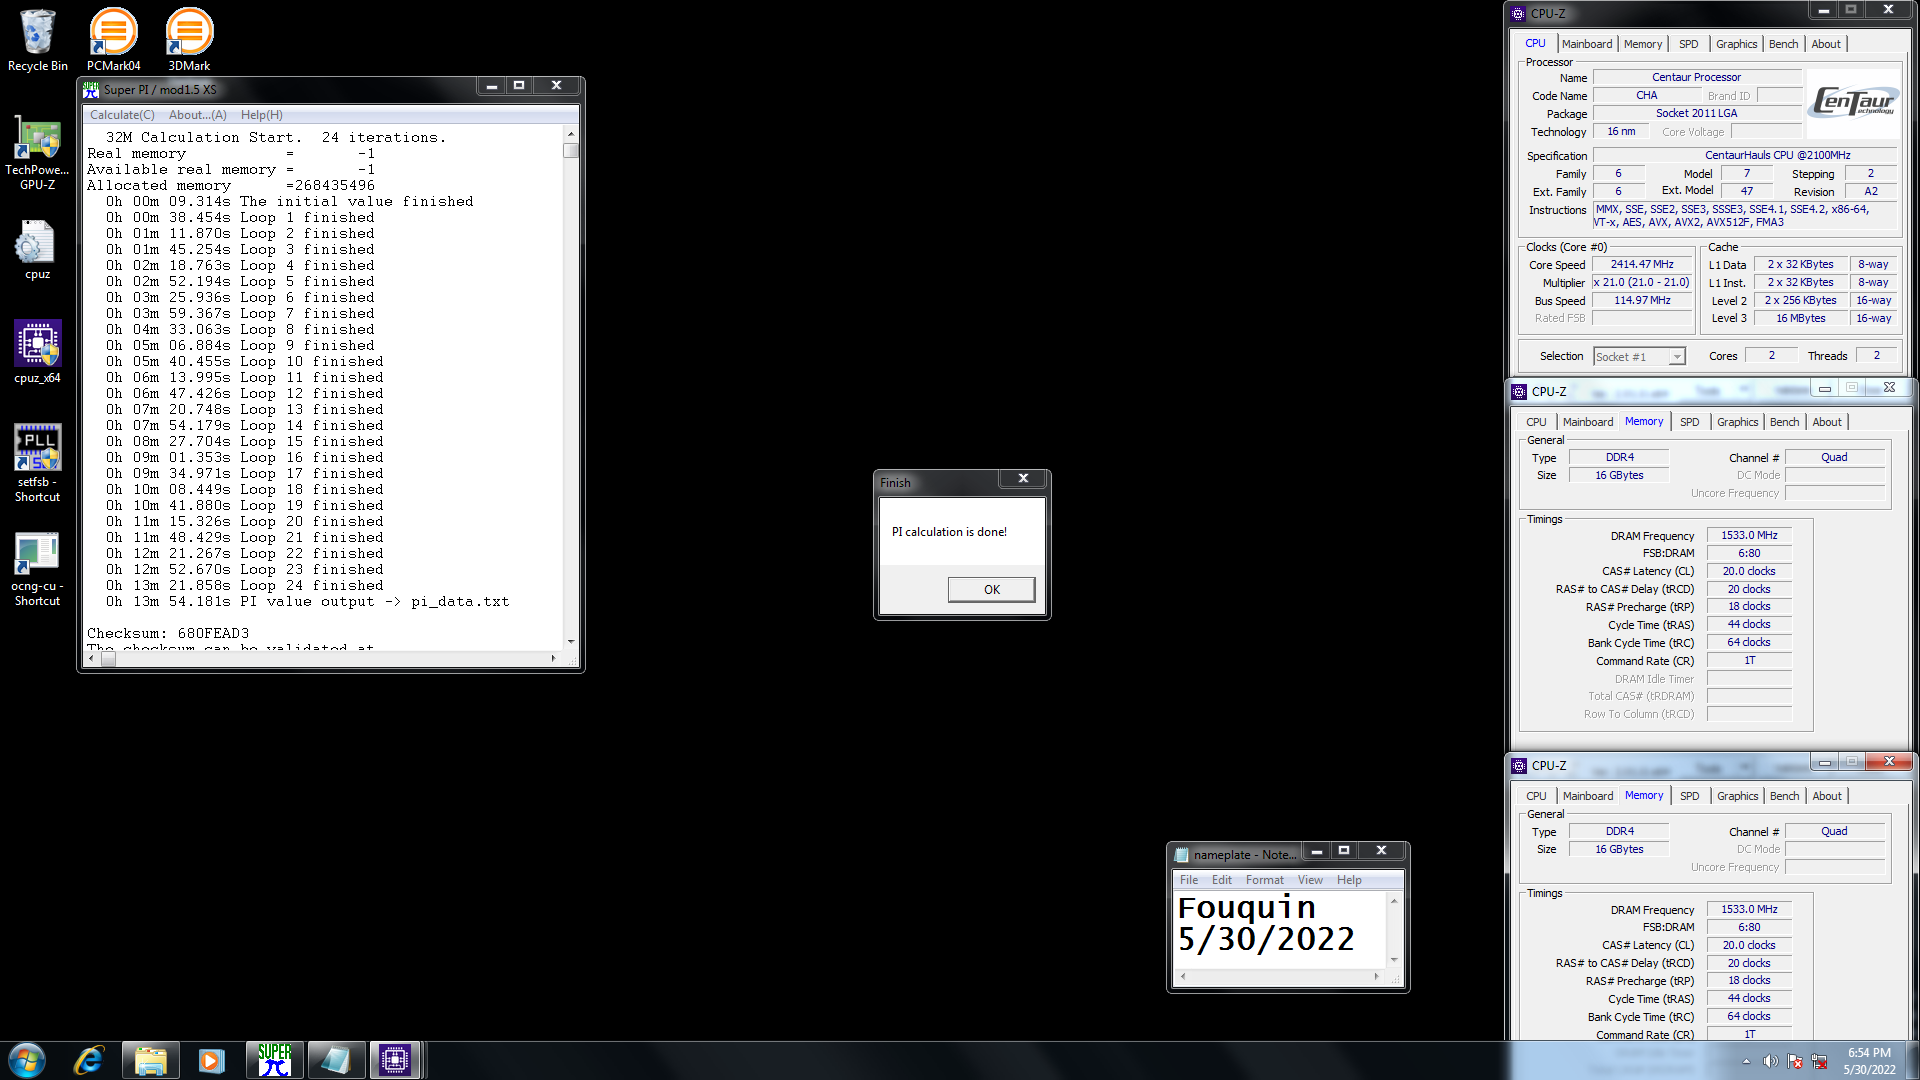Click the taskbar clock showing 6:54 PM
Screen dimensions: 1920x1080
[1869, 1061]
